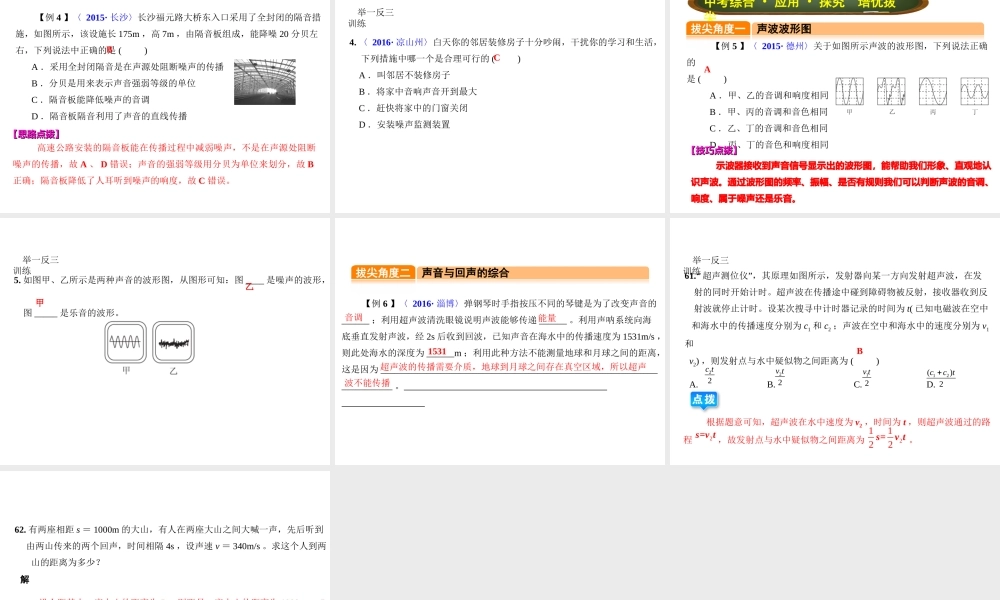Click option B 甲、丙的音调和音色相同
The image size is (1000, 600).
(768, 112)
